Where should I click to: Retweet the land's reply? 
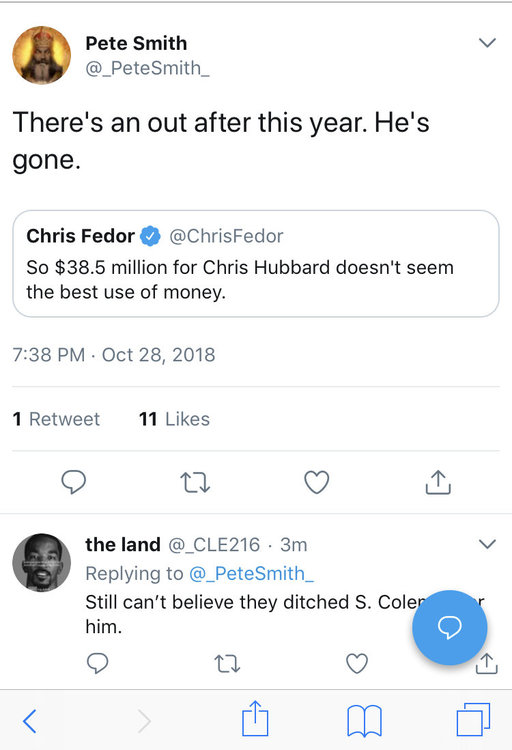227,664
